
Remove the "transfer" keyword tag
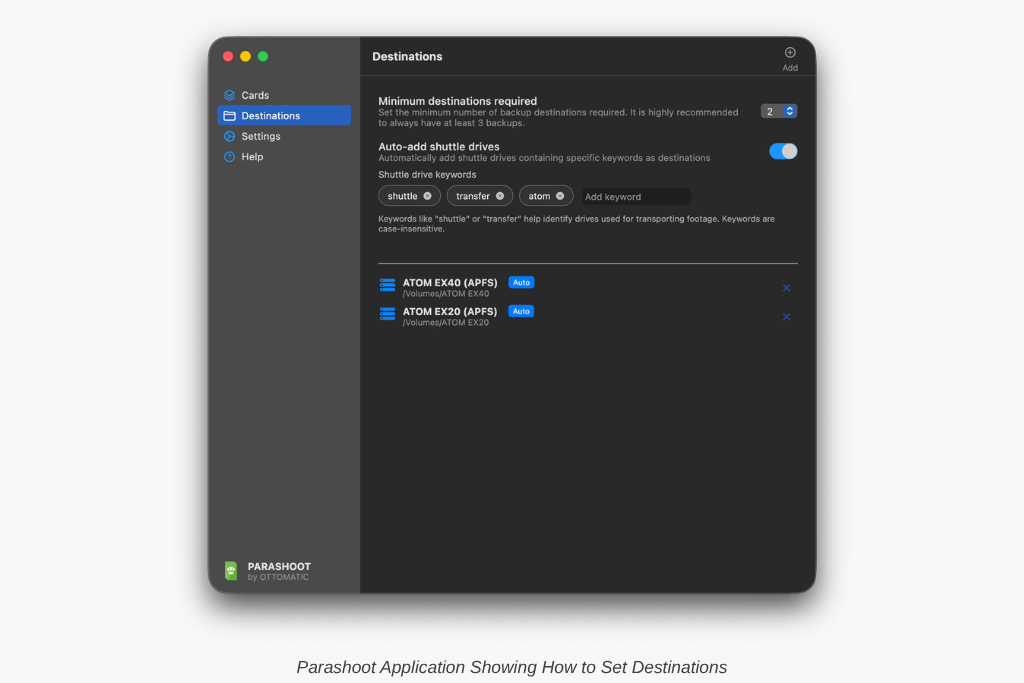pos(500,196)
